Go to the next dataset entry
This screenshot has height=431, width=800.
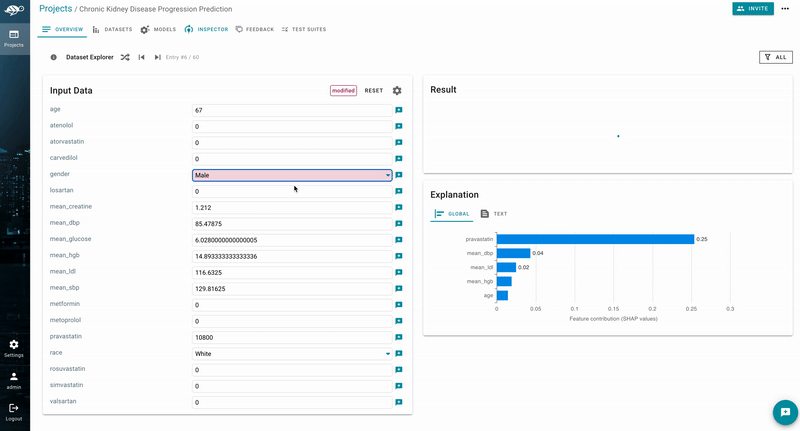click(x=157, y=57)
